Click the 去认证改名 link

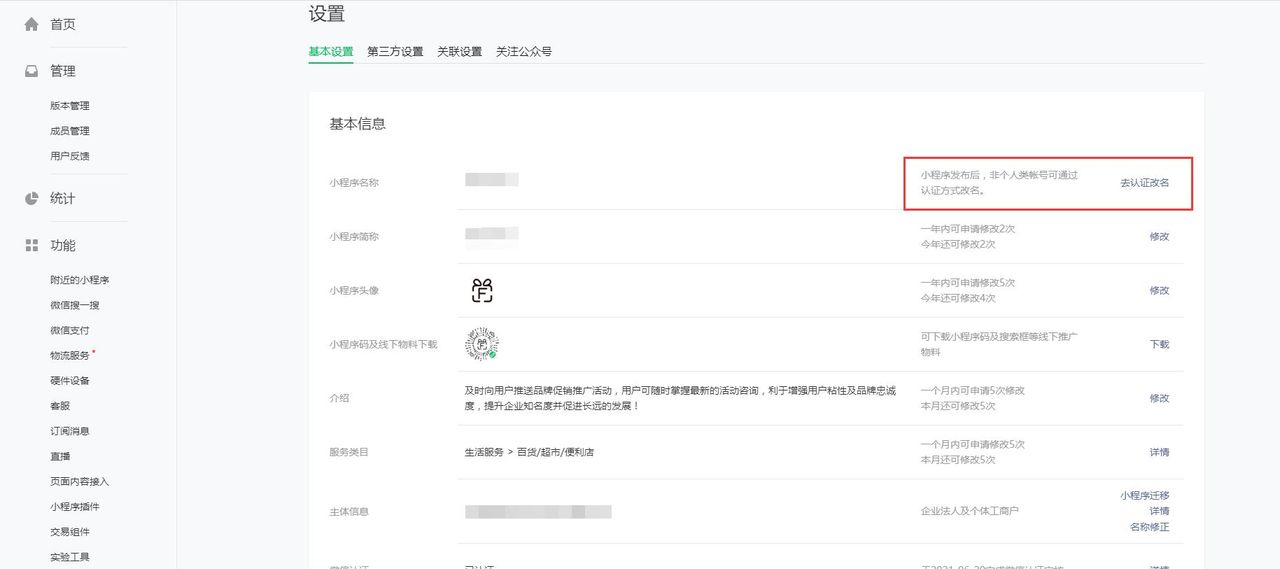(x=1145, y=183)
